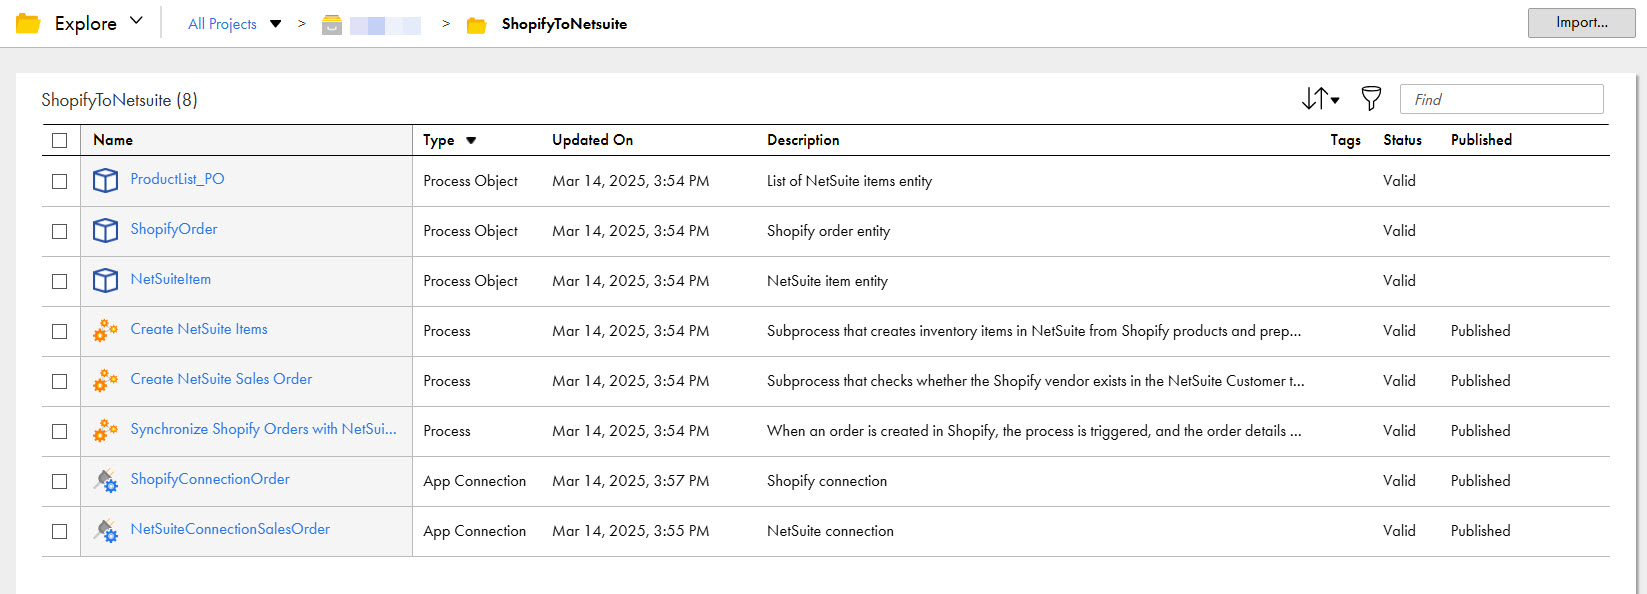The image size is (1647, 594).
Task: Expand the Explore dropdown chevron
Action: [x=137, y=21]
